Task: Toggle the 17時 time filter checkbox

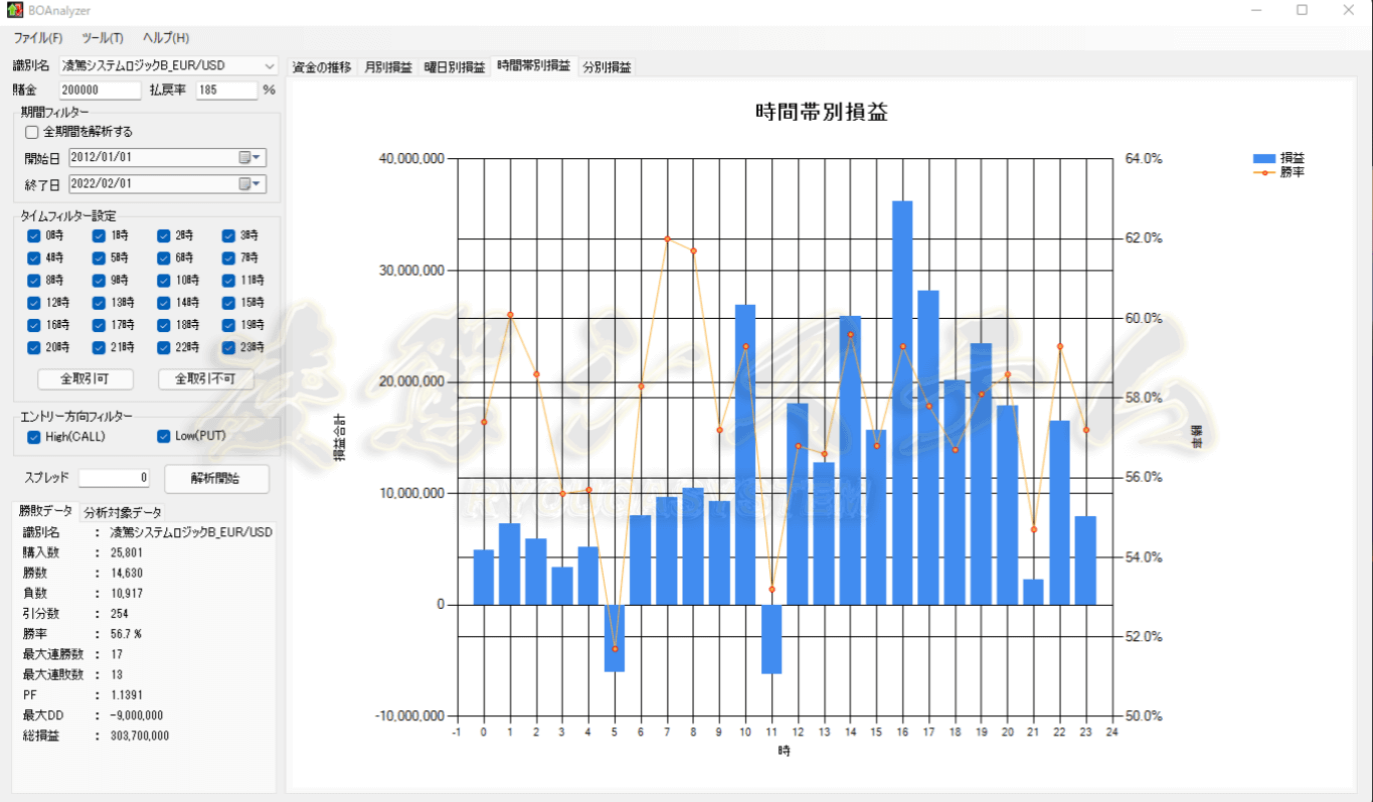Action: click(99, 325)
